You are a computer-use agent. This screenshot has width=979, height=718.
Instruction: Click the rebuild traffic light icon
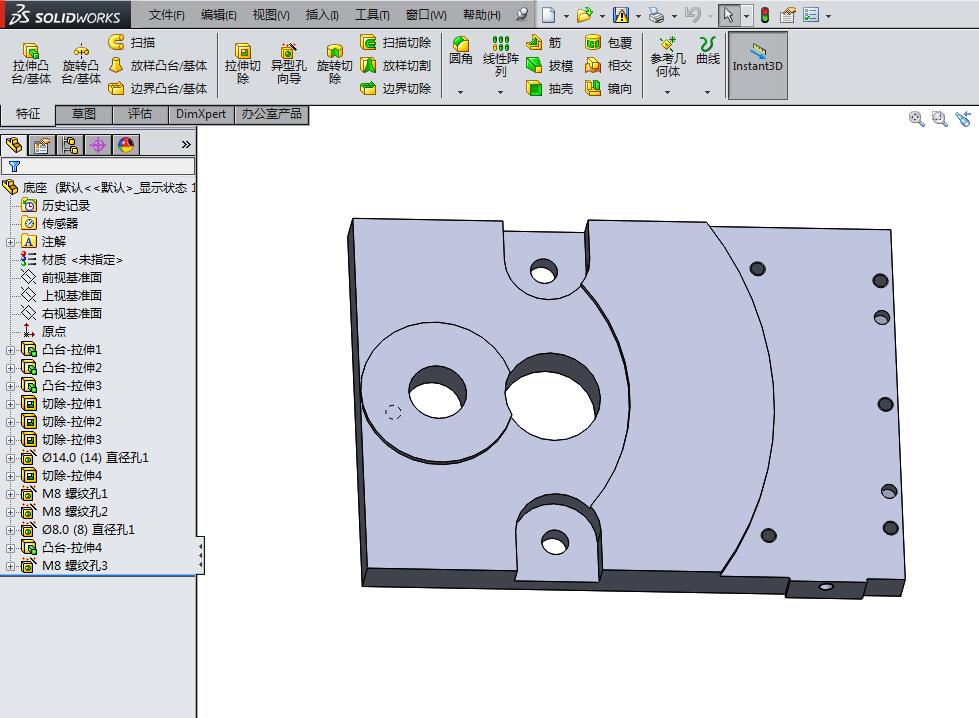(x=765, y=15)
